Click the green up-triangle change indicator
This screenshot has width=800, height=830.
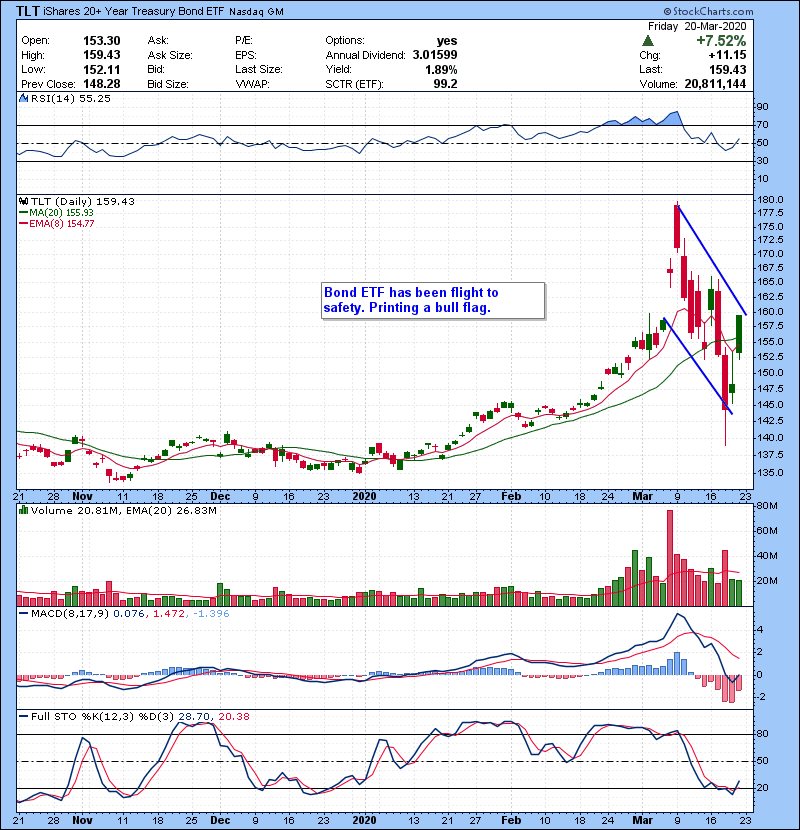[x=648, y=41]
